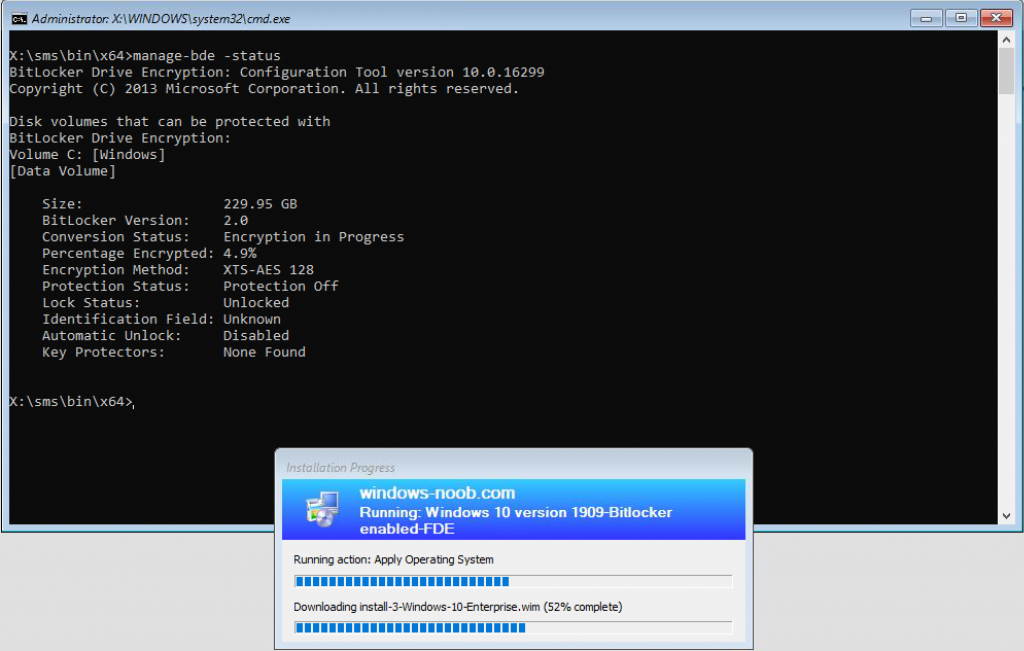Click the Percentage Encrypted 4.9% line

[148, 253]
